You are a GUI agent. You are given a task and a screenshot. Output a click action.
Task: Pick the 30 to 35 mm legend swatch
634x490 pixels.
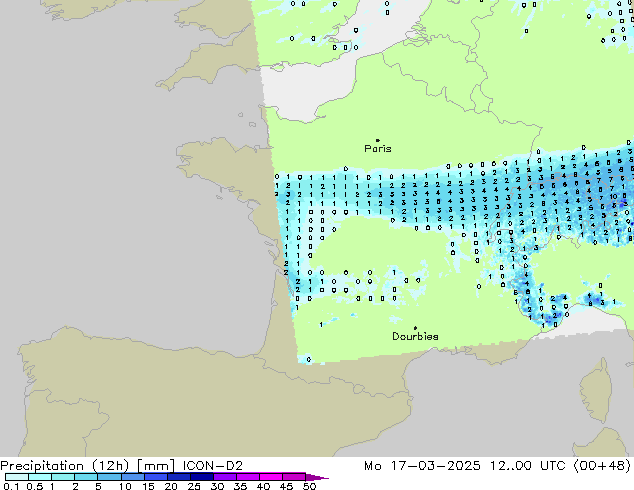click(228, 478)
